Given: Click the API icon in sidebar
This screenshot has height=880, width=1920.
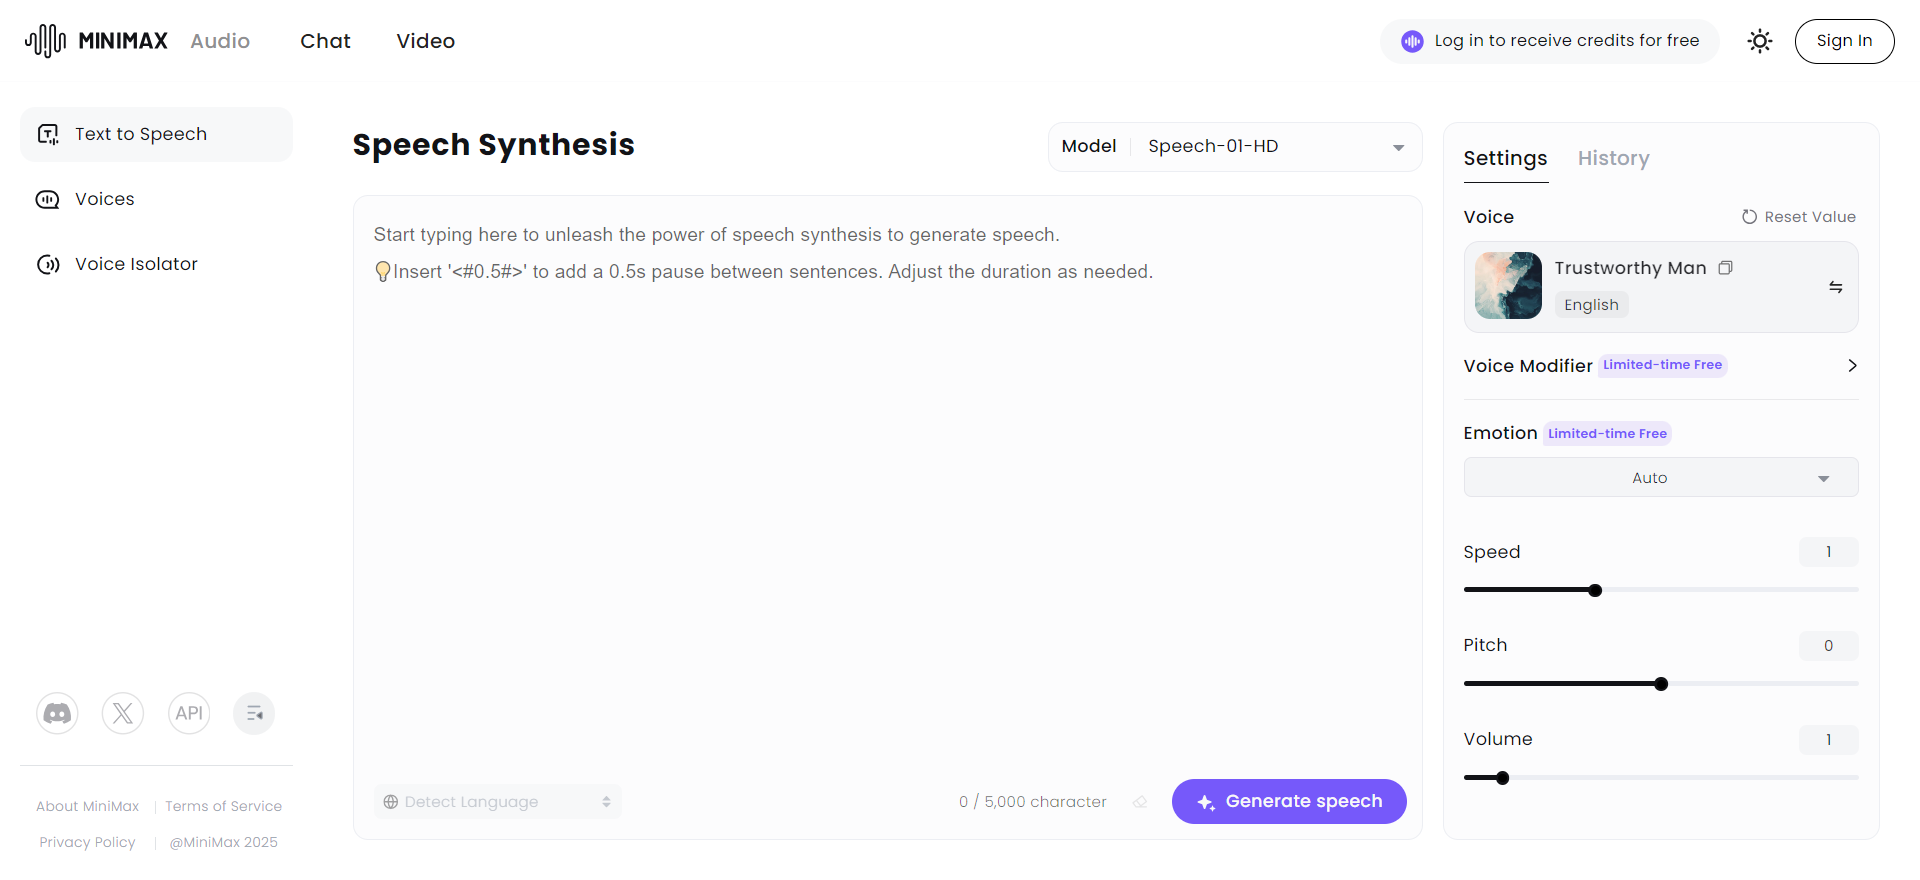Looking at the screenshot, I should coord(189,713).
